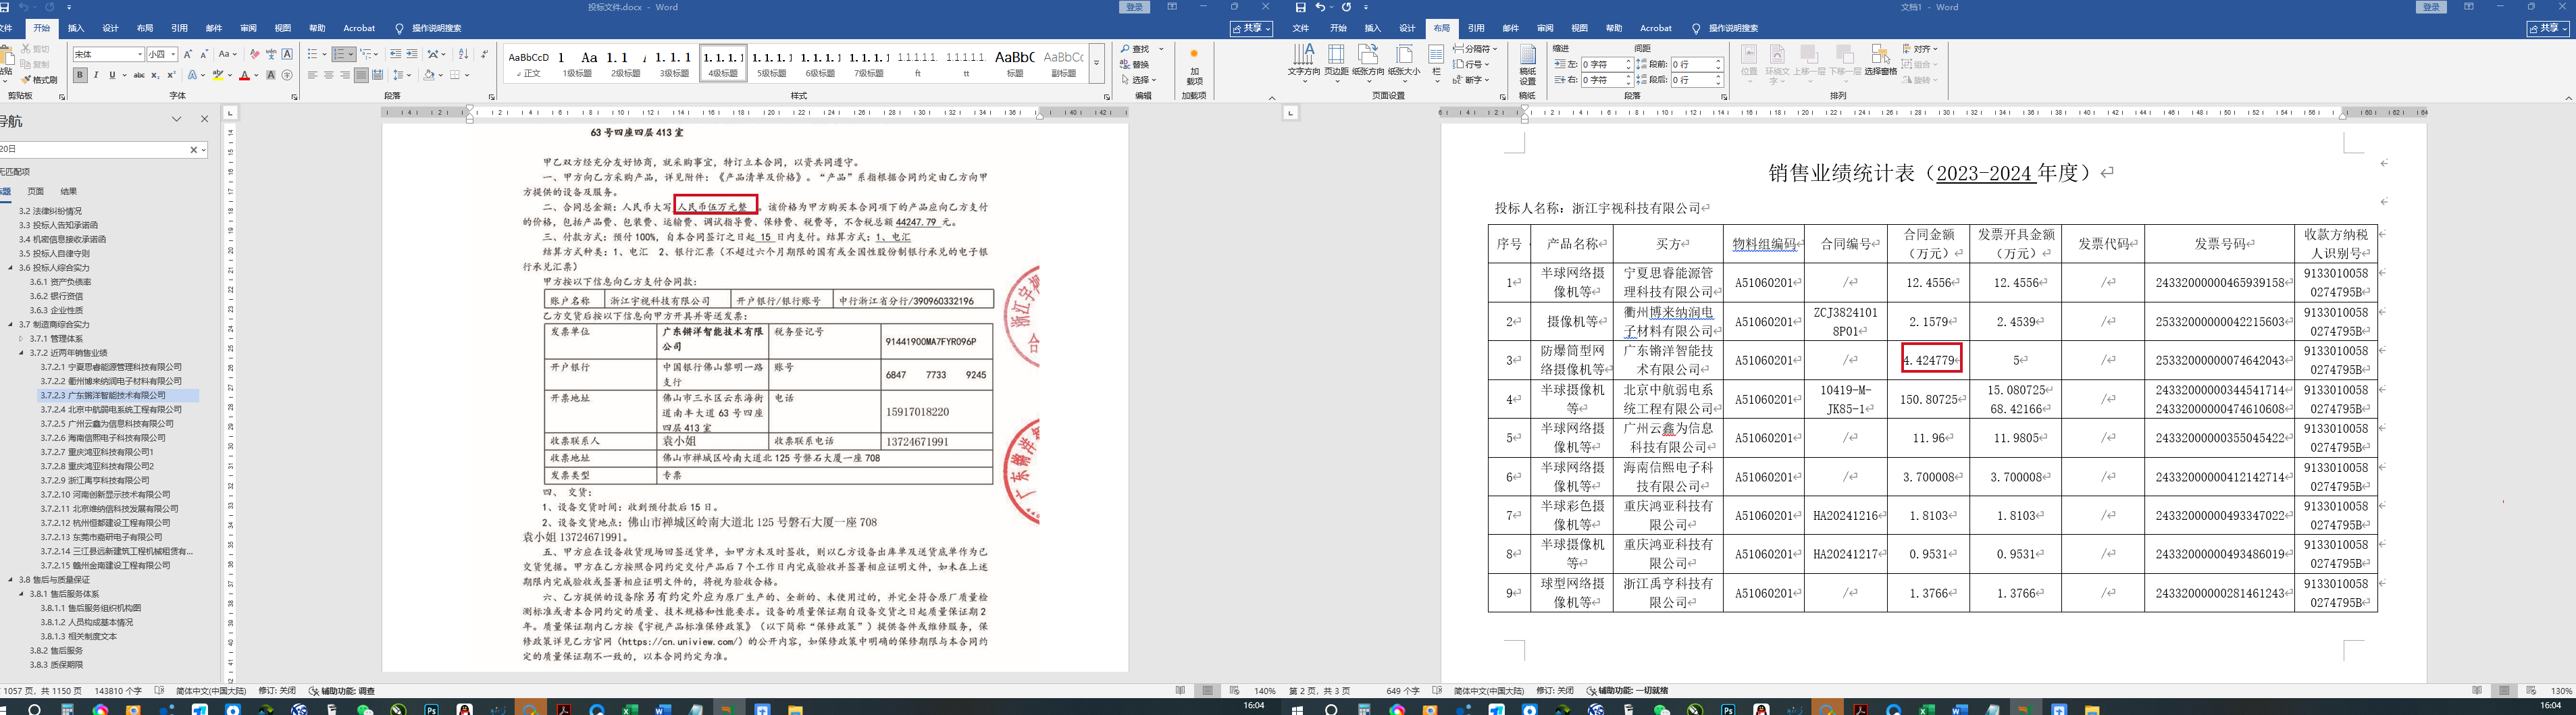
Task: Toggle character shading (gray A)
Action: pos(270,75)
